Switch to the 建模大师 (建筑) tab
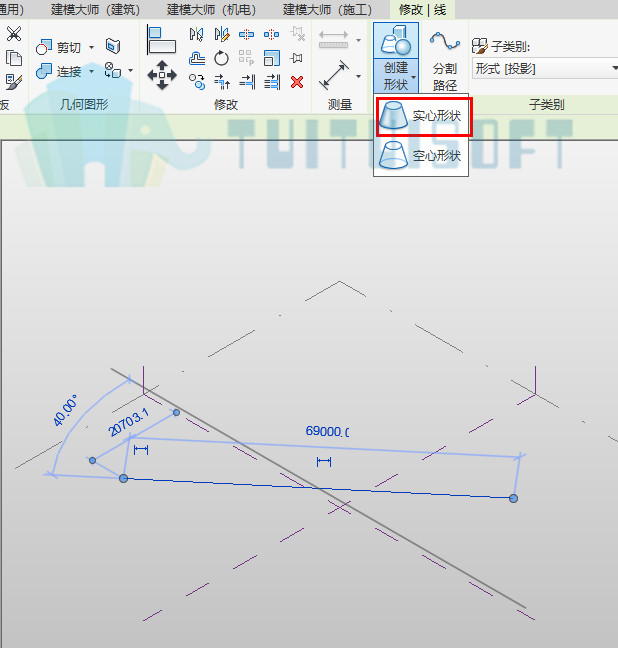This screenshot has width=618, height=648. 95,10
